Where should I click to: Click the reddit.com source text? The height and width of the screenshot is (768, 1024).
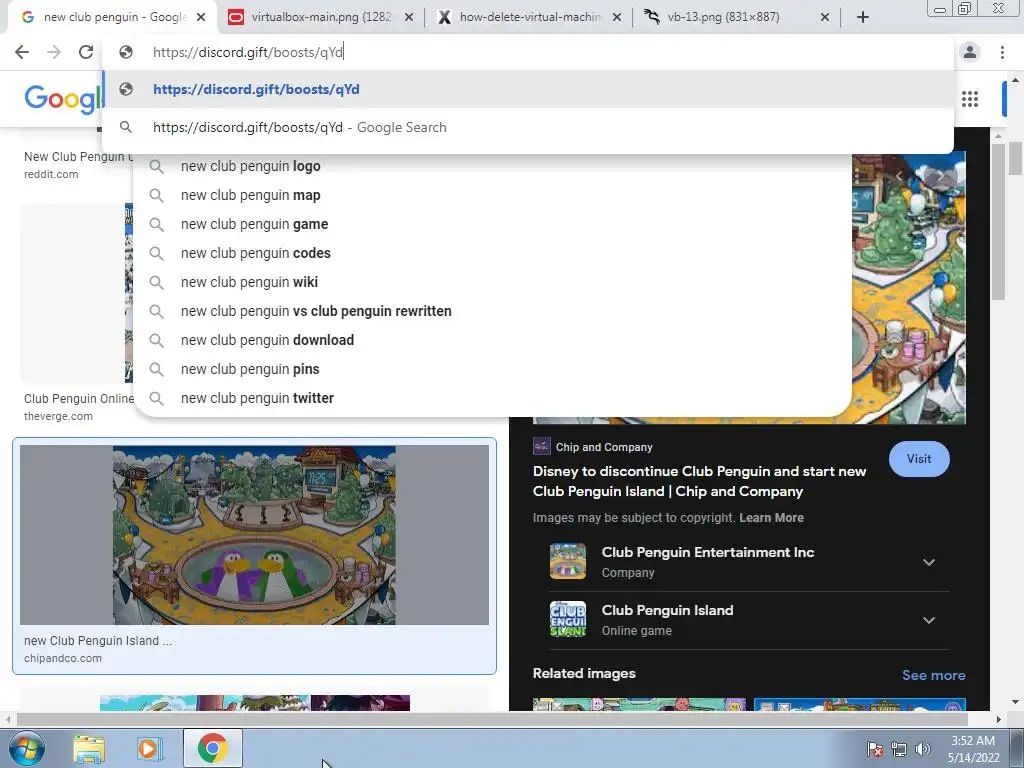tap(51, 174)
